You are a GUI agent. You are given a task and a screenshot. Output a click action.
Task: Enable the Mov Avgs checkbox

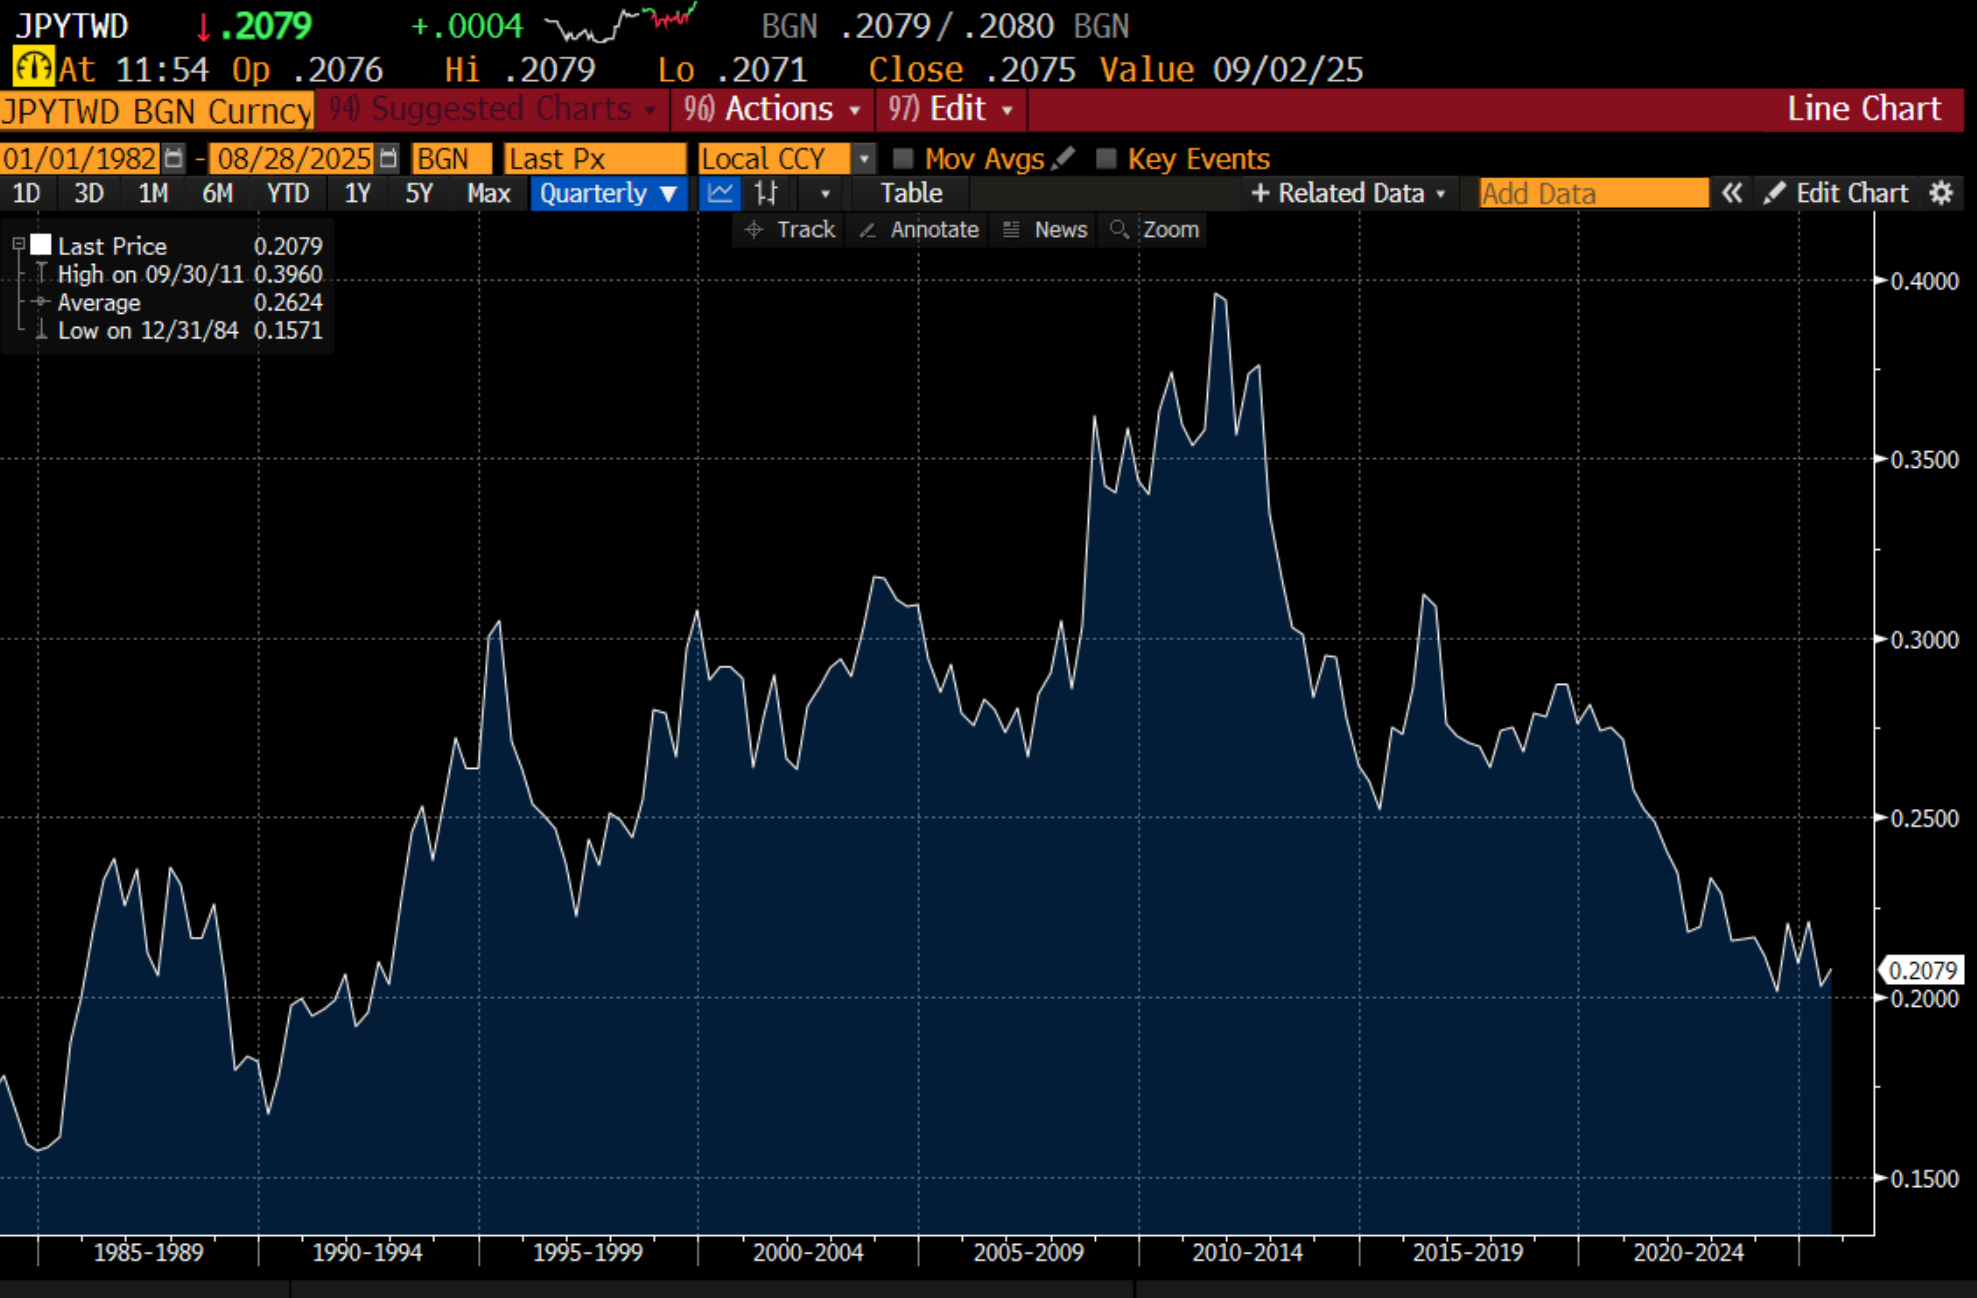coord(903,158)
